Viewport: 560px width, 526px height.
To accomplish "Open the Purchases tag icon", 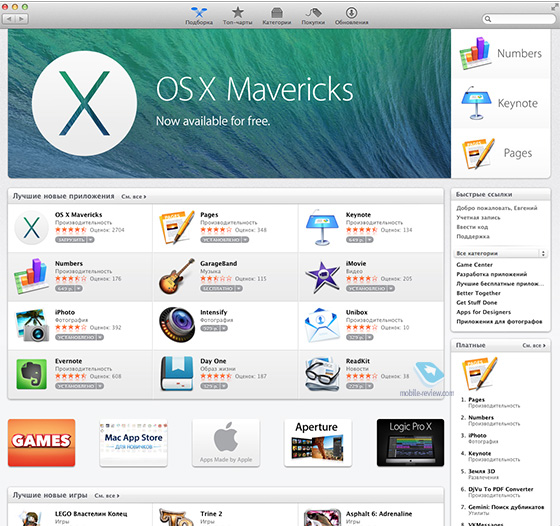I will pyautogui.click(x=313, y=16).
